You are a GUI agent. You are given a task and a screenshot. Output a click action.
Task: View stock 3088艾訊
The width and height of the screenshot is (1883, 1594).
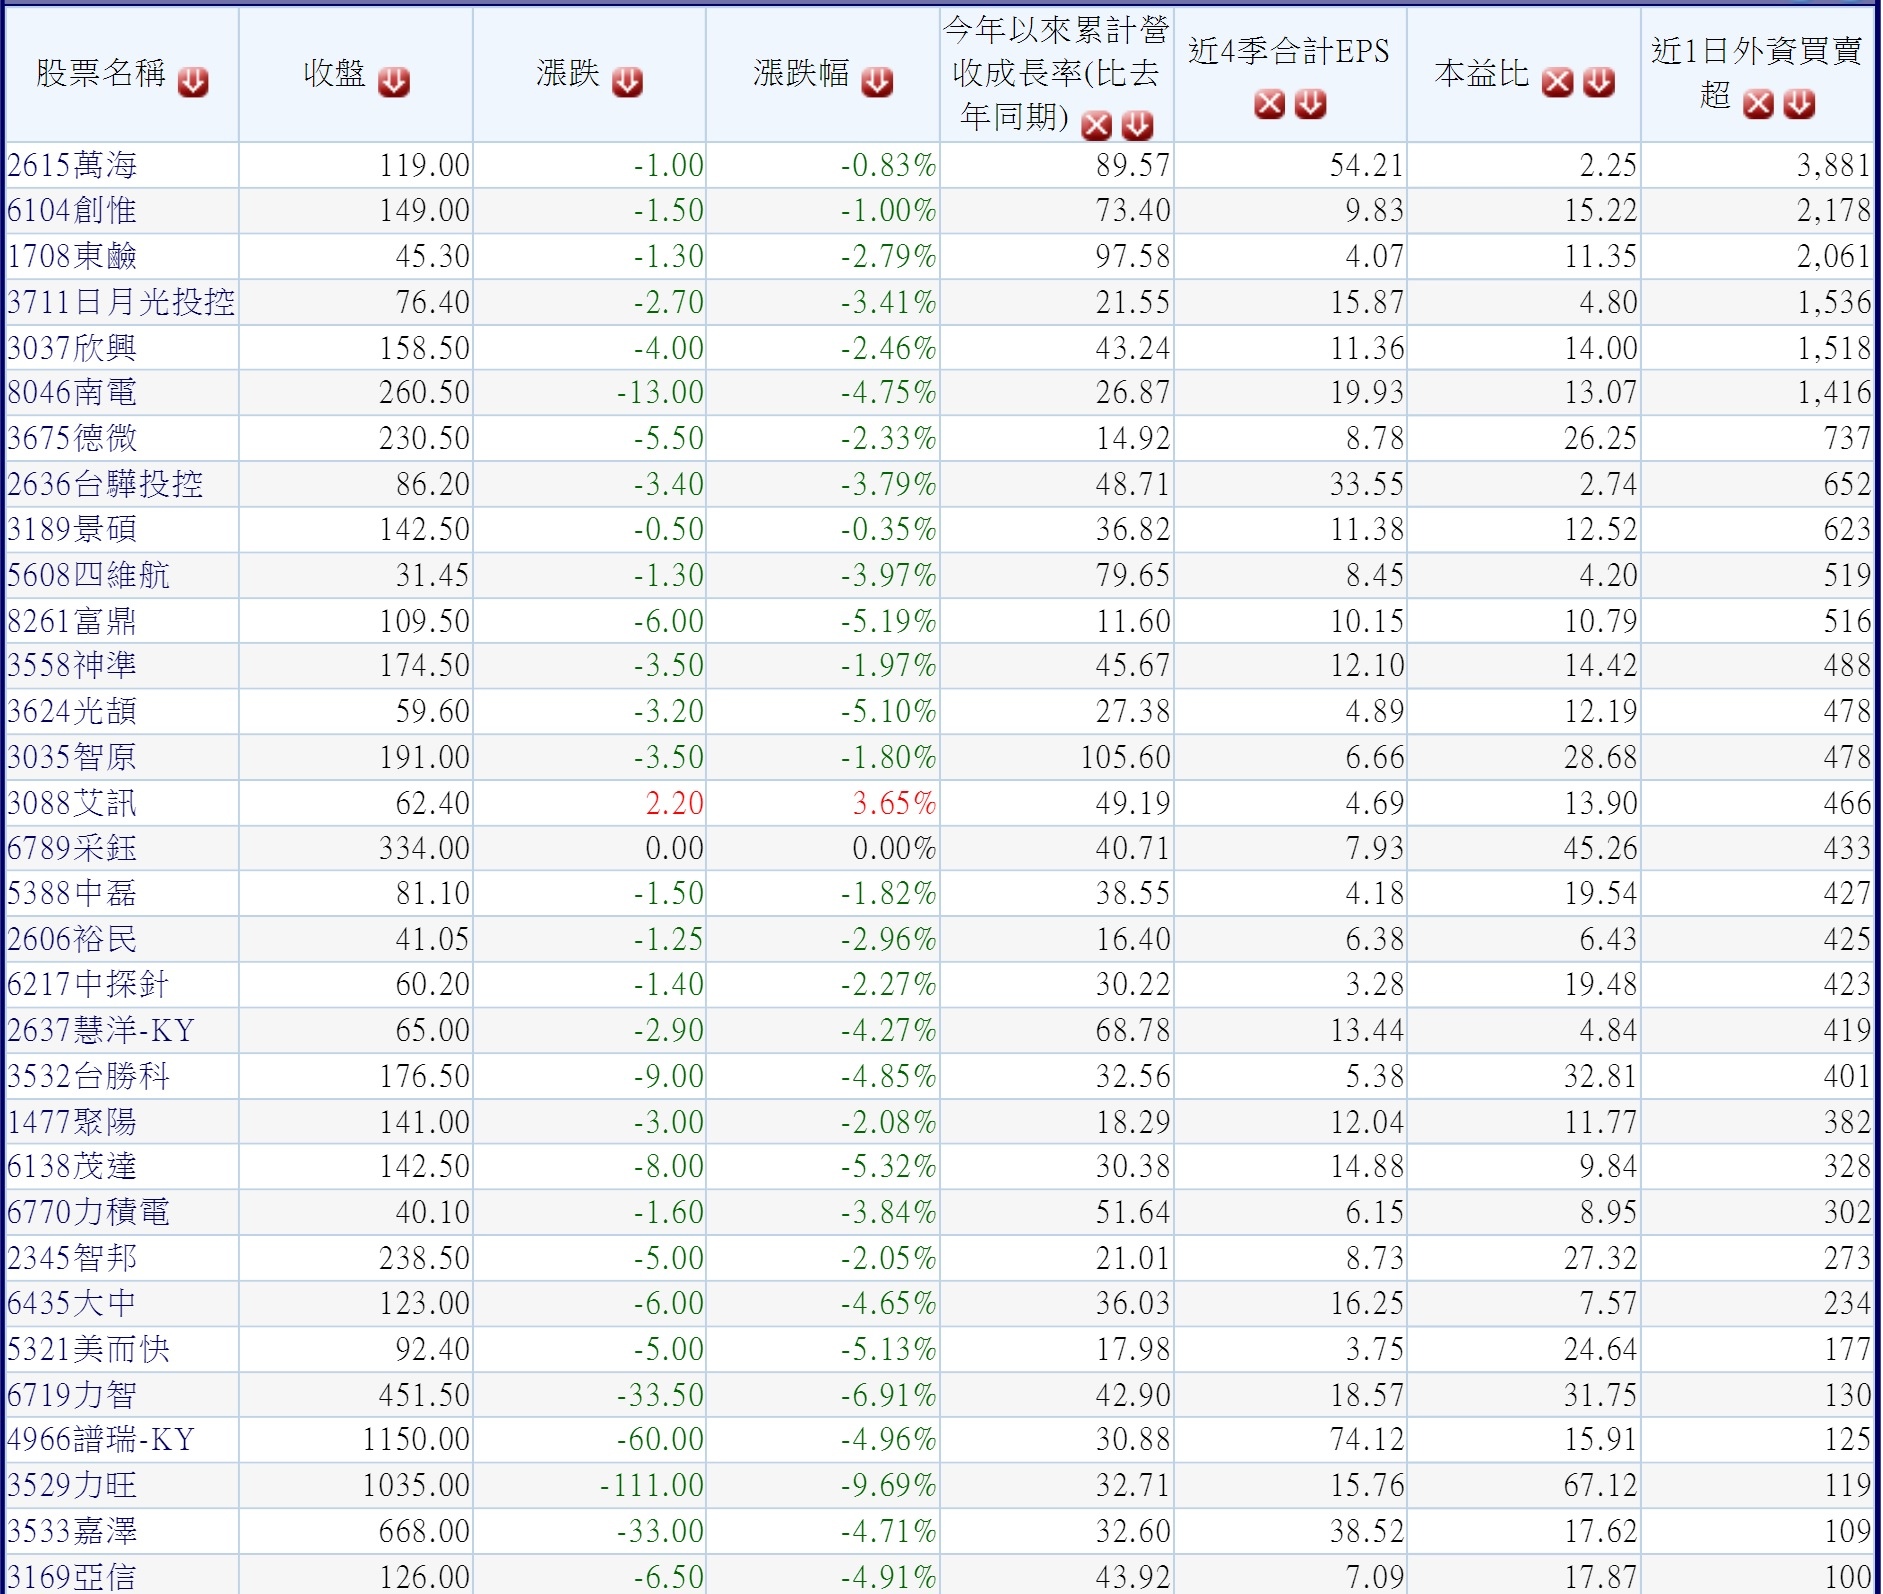pos(72,803)
